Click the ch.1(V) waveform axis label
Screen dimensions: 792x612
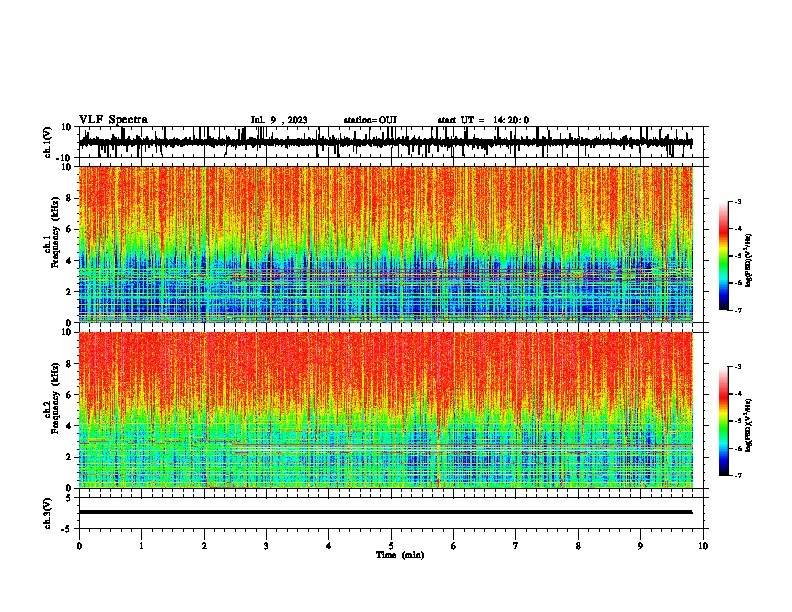[x=48, y=142]
